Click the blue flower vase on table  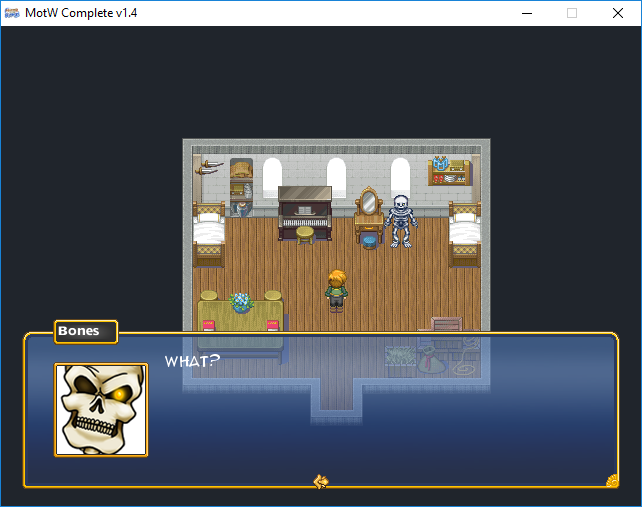pyautogui.click(x=241, y=303)
